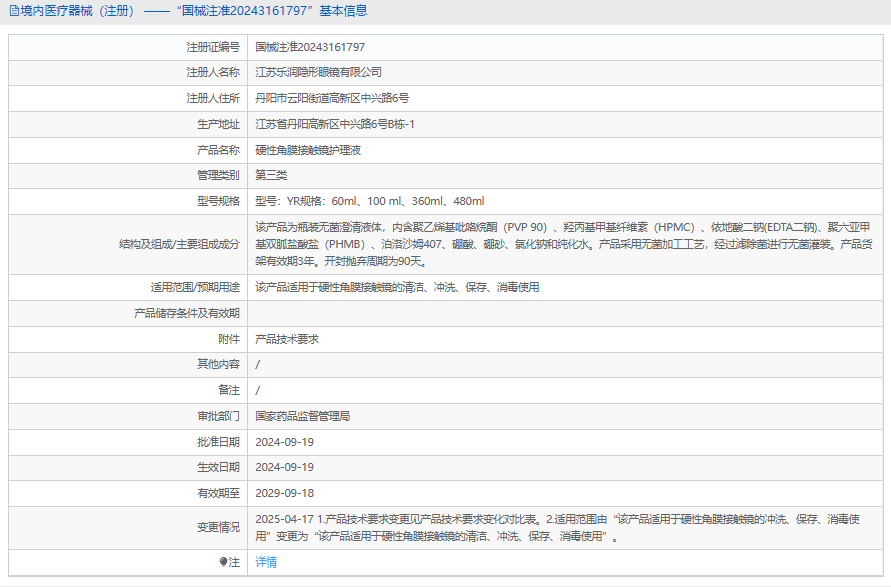
Task: Click registrant name 江苏乐润隐形眼镜有限公司
Action: [318, 73]
